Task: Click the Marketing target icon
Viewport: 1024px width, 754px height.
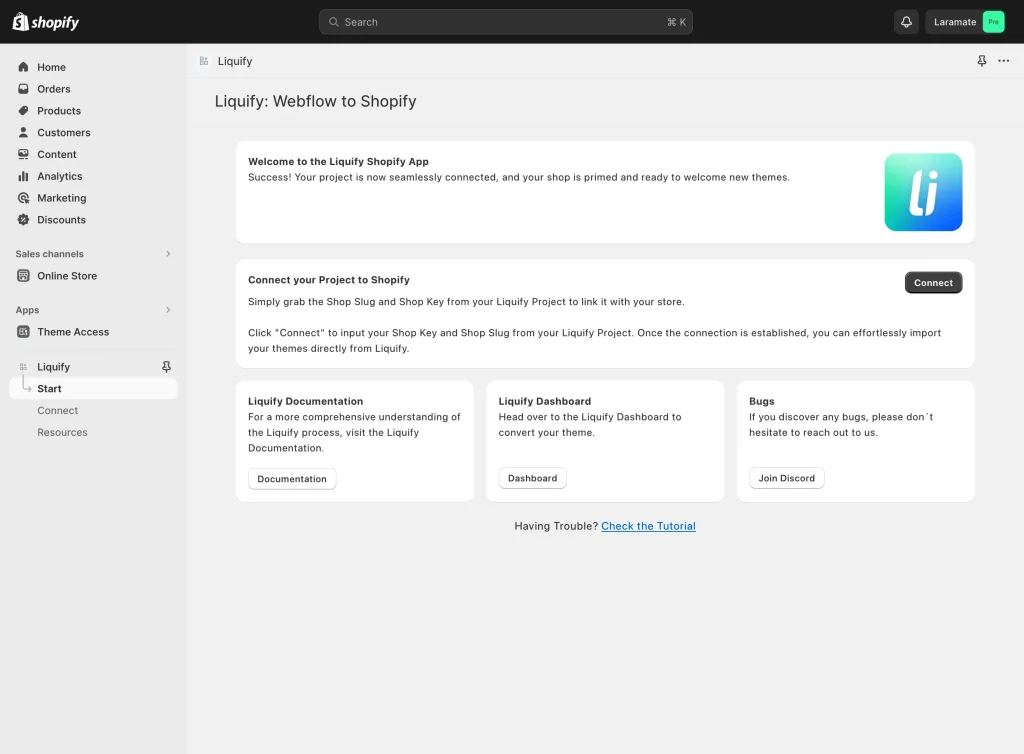Action: click(x=24, y=198)
